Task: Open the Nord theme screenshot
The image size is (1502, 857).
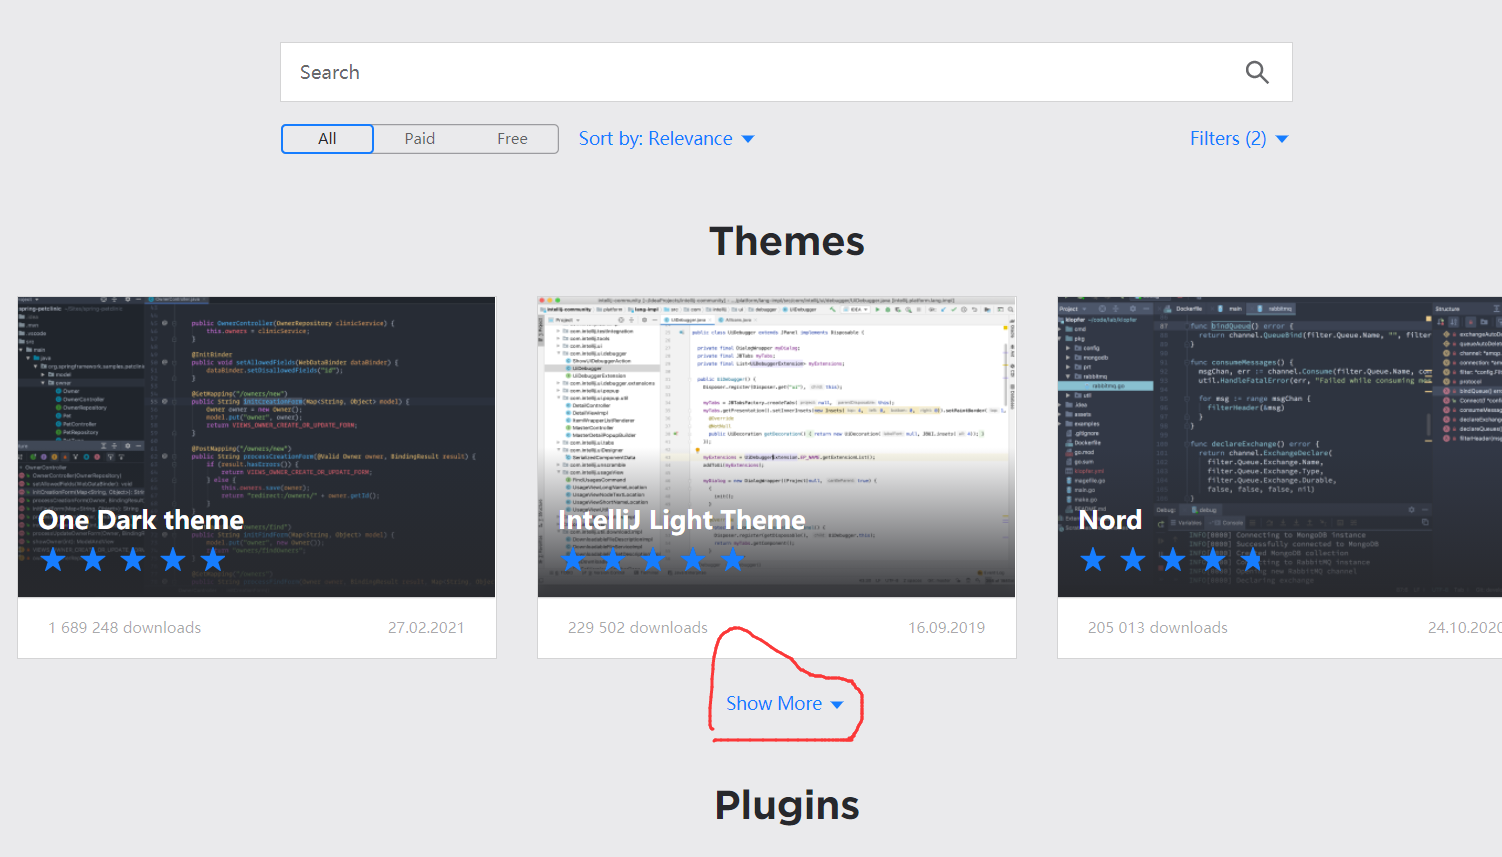Action: coord(1280,447)
